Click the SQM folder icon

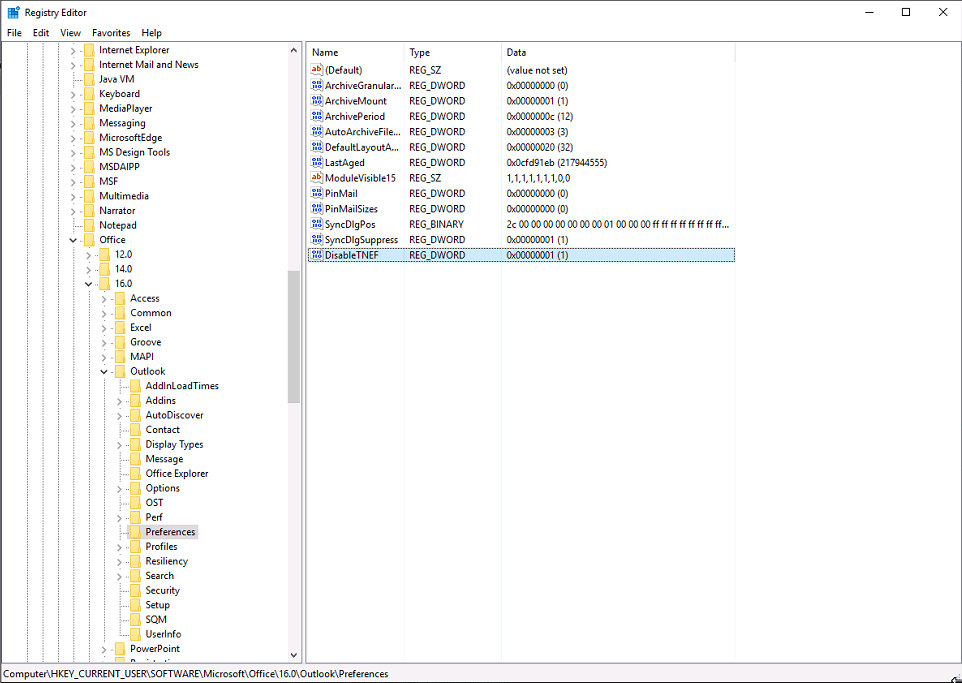[135, 620]
